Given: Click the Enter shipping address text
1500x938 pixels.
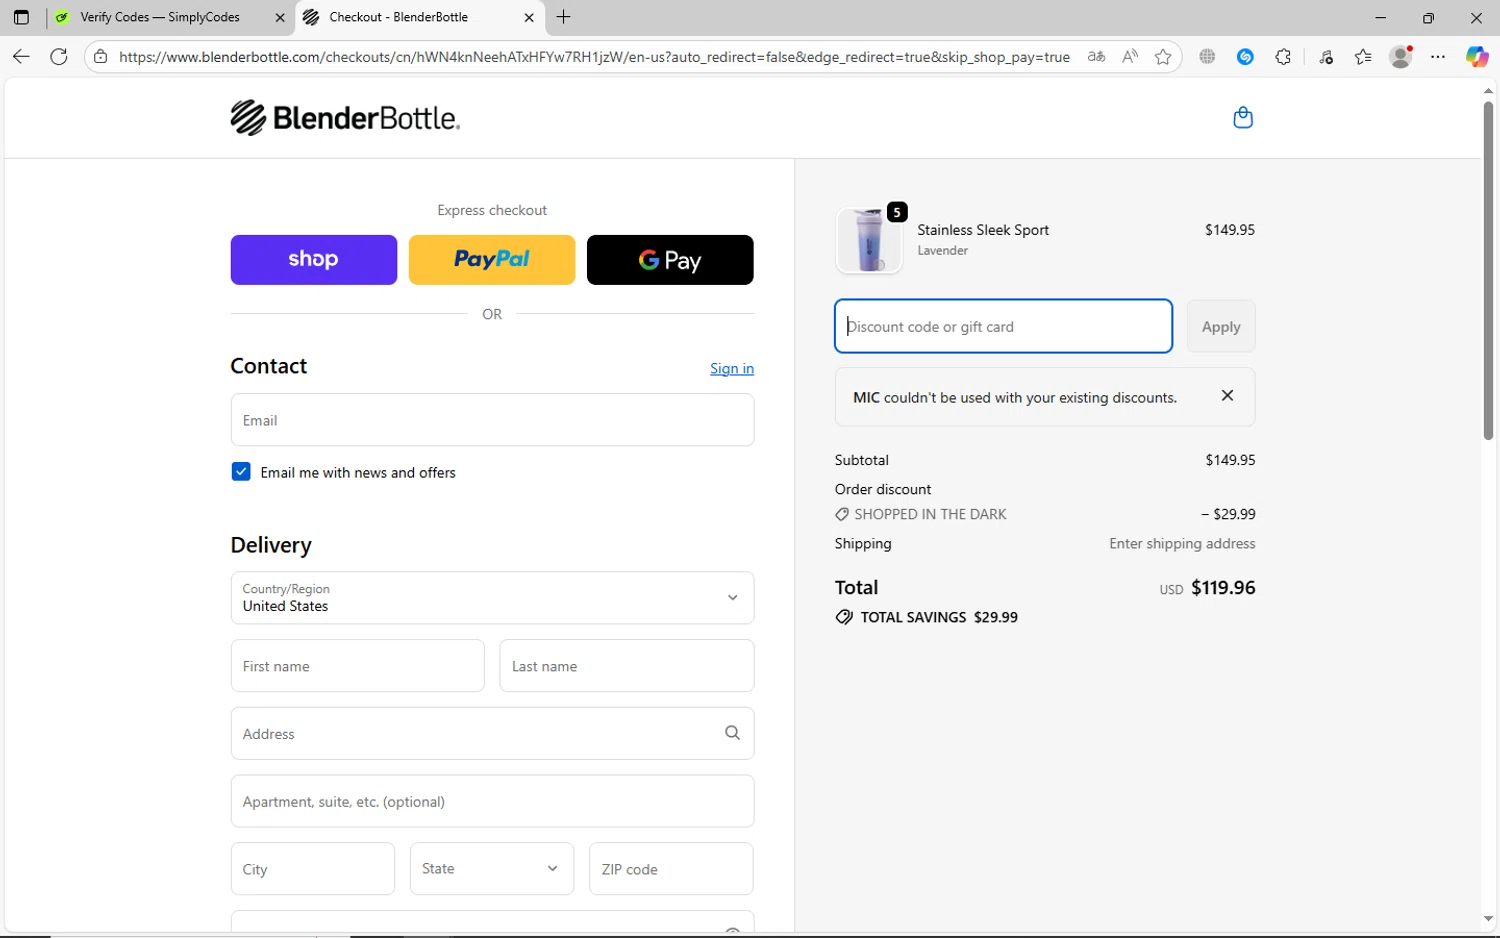Looking at the screenshot, I should tap(1182, 543).
